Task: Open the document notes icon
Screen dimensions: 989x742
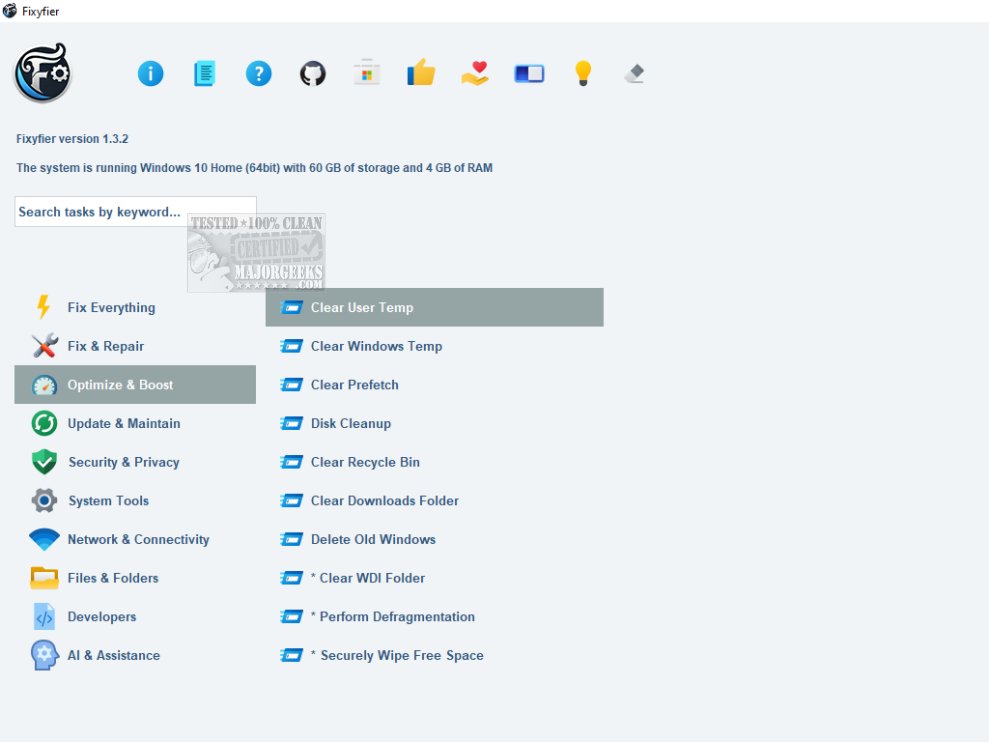Action: [x=204, y=73]
